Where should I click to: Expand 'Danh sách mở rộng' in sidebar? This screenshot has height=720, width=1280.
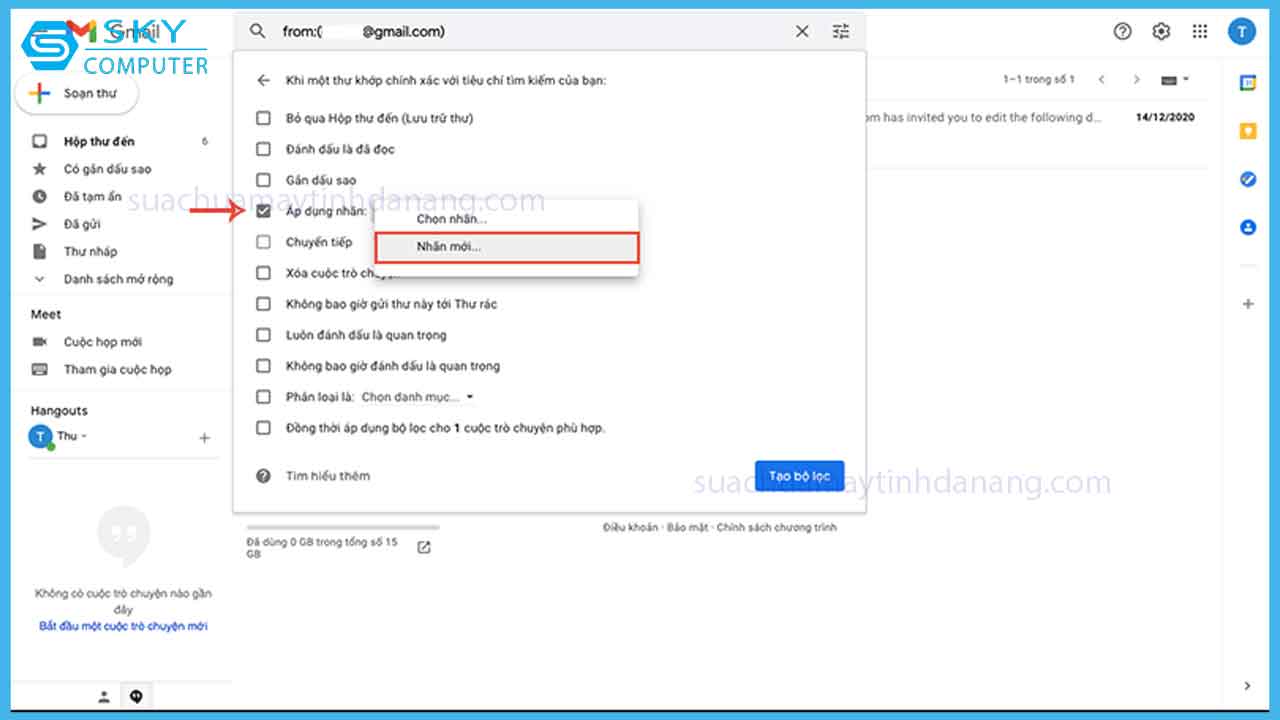coord(118,279)
